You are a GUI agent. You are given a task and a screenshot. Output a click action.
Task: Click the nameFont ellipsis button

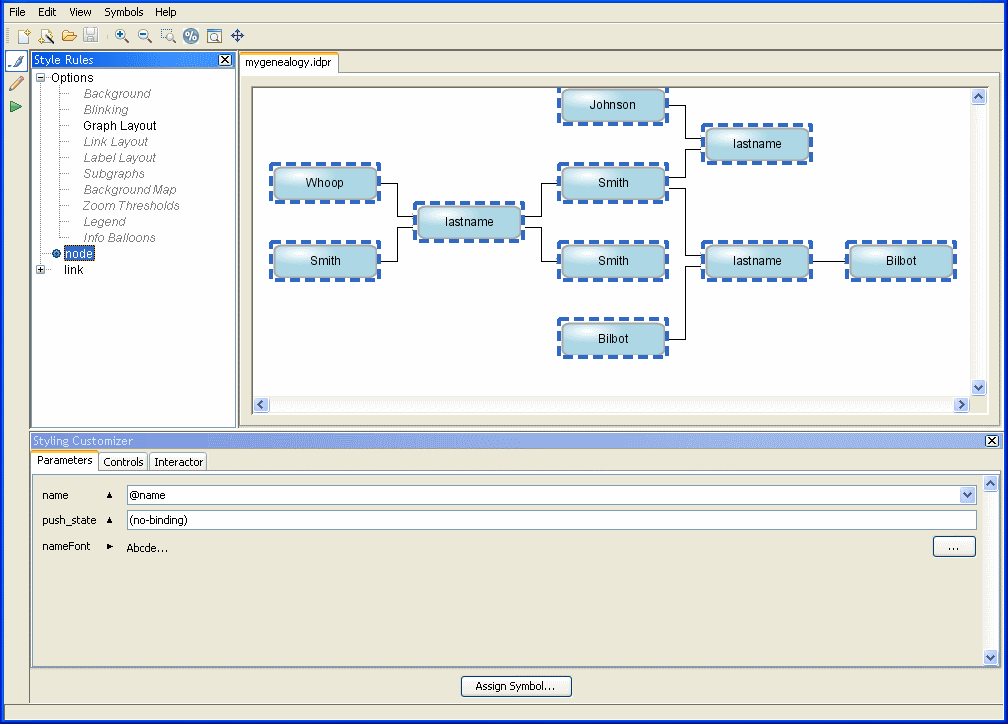[x=954, y=547]
